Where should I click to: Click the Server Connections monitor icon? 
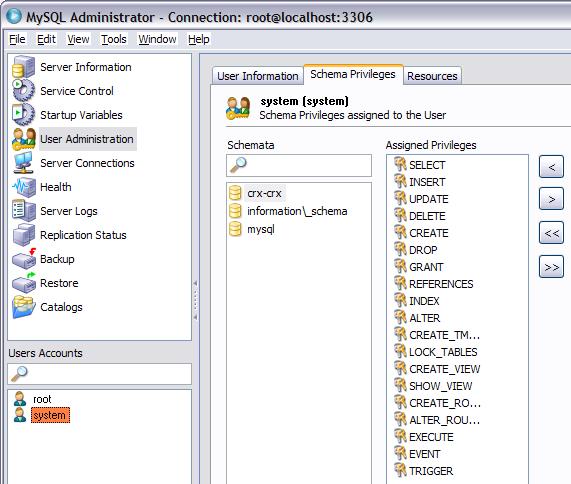(24, 163)
